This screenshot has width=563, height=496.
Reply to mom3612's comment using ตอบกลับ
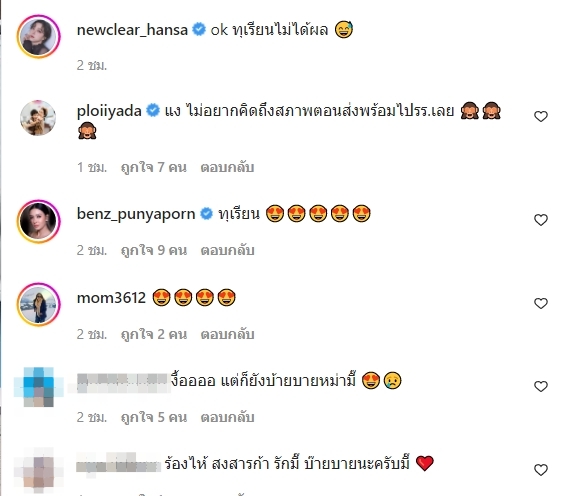click(x=227, y=334)
